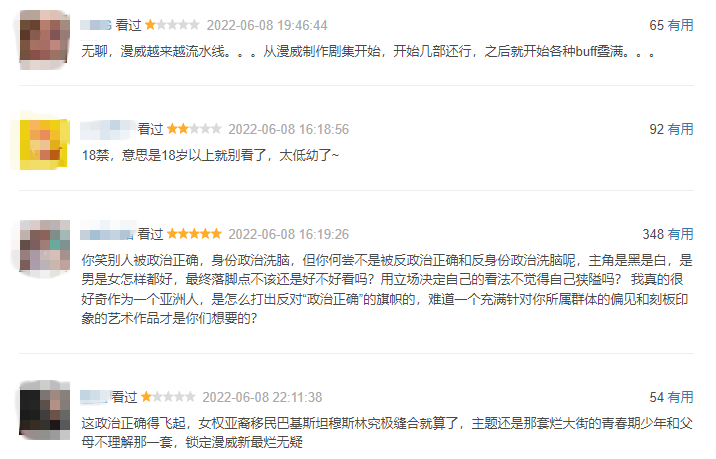The height and width of the screenshot is (459, 716).
Task: Open the third reviewer's avatar
Action: click(x=44, y=248)
